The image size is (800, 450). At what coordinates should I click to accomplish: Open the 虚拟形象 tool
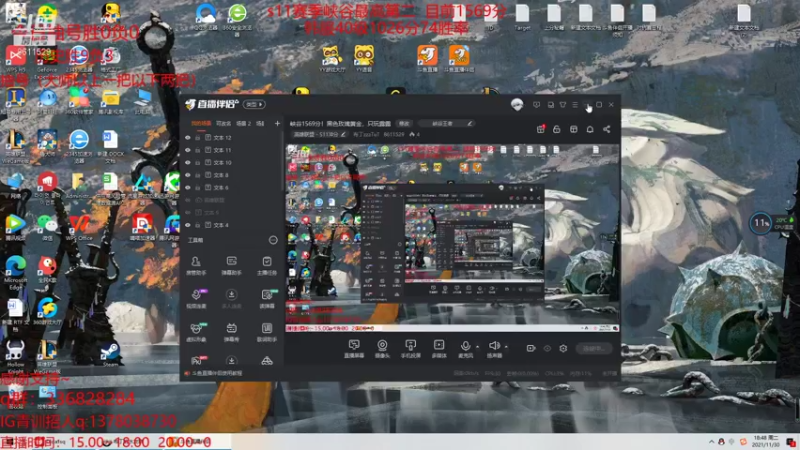point(196,332)
